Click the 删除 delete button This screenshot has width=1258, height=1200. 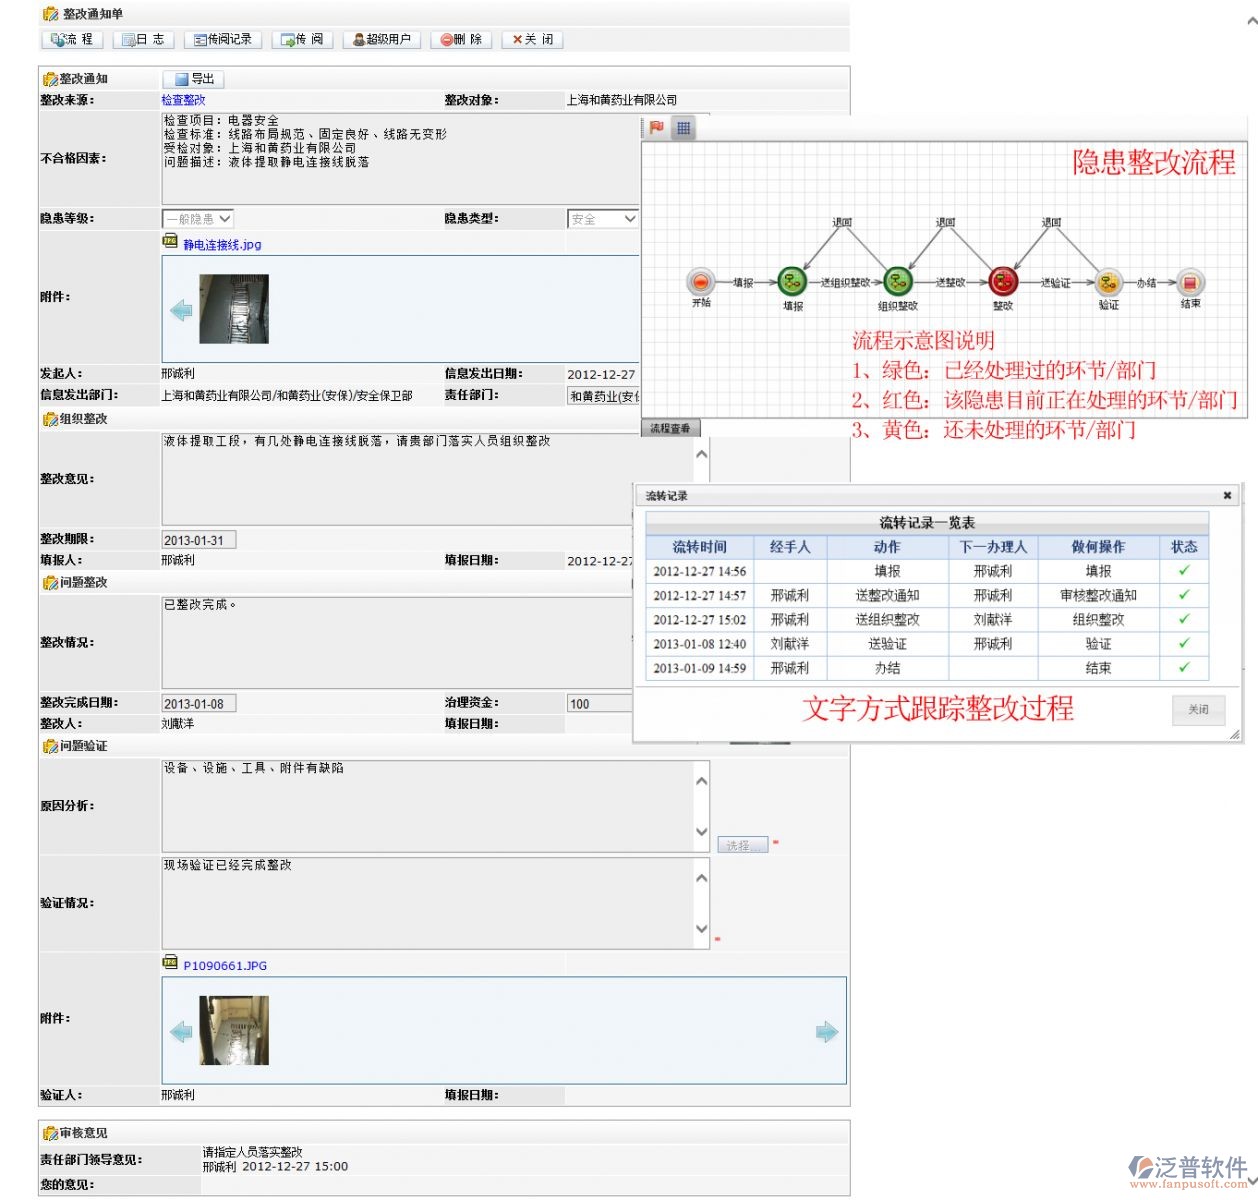tap(461, 40)
